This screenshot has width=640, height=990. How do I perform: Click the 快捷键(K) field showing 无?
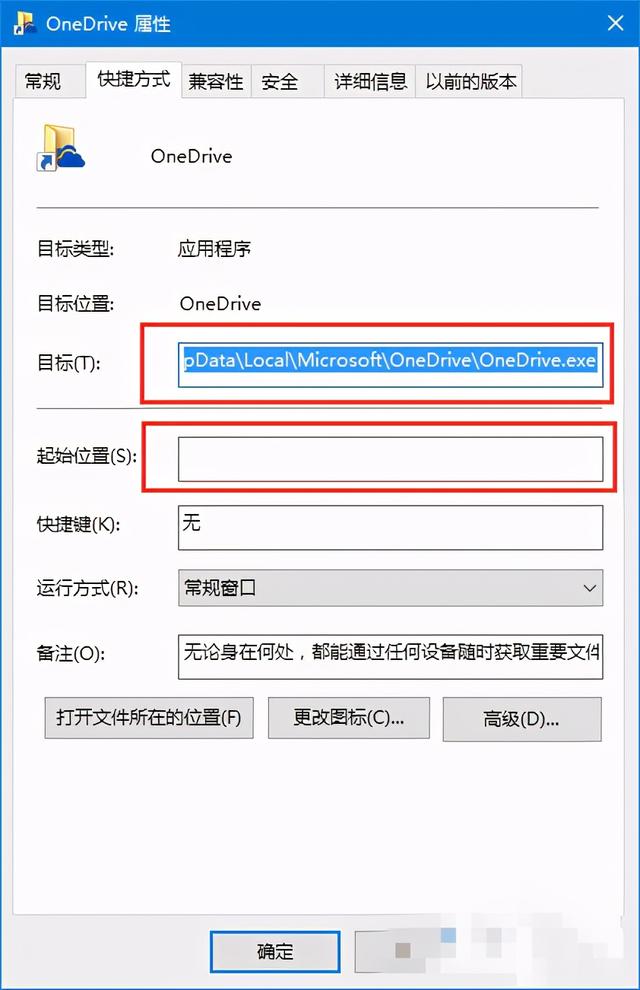tap(390, 527)
